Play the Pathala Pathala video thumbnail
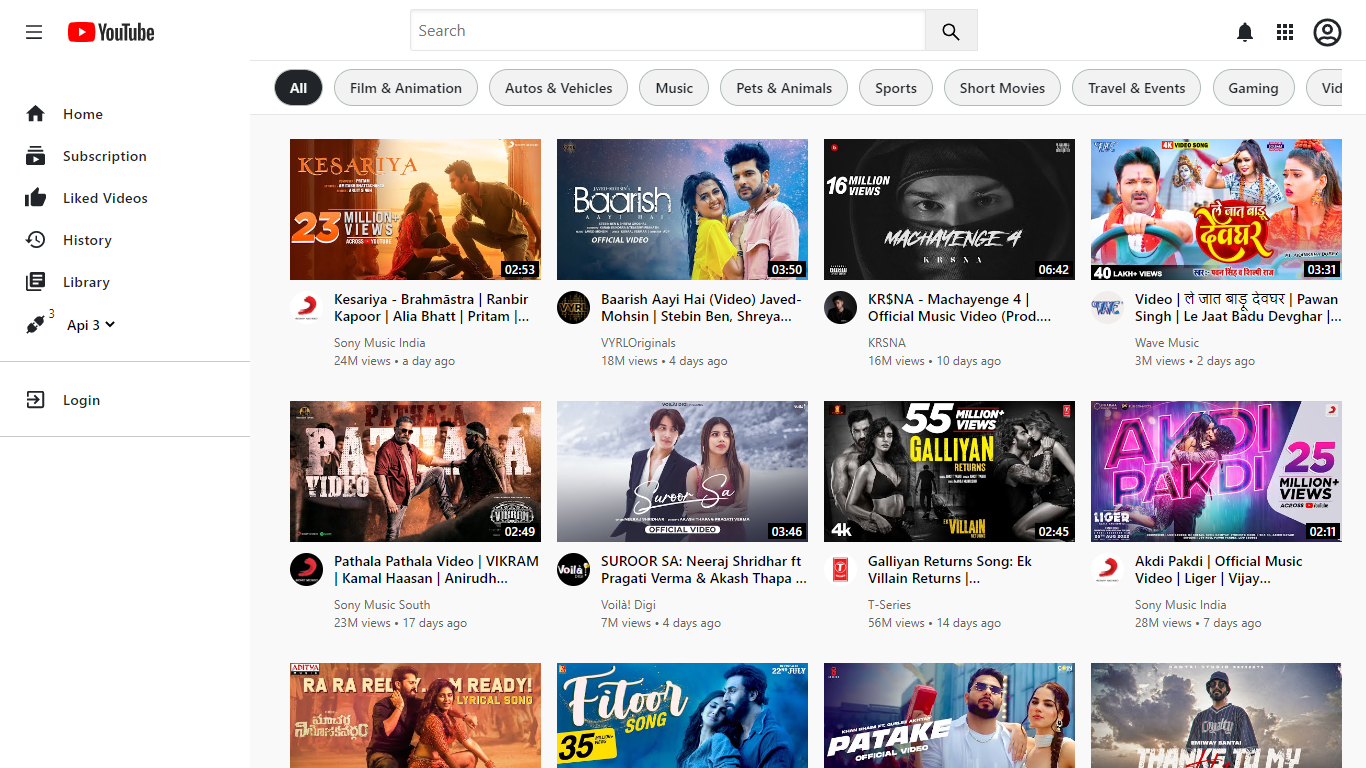 click(x=415, y=471)
